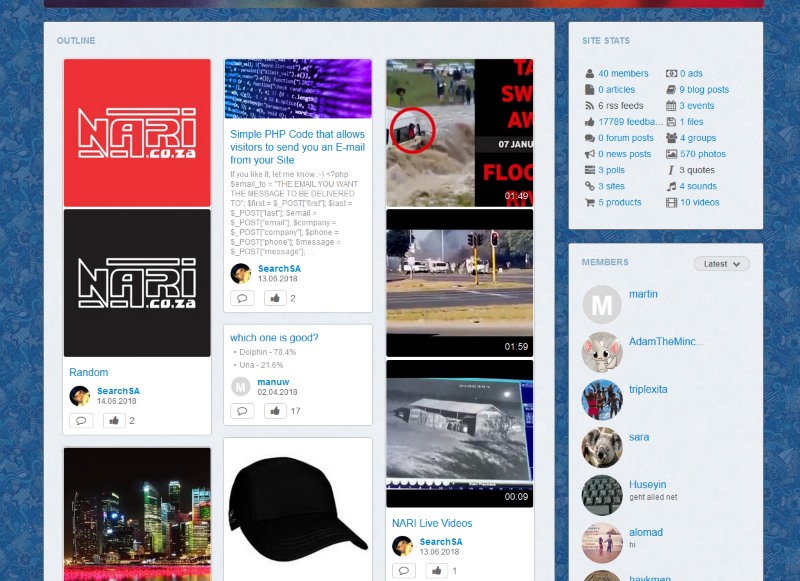Open the '40 members' stats link
The height and width of the screenshot is (581, 800).
click(x=623, y=74)
